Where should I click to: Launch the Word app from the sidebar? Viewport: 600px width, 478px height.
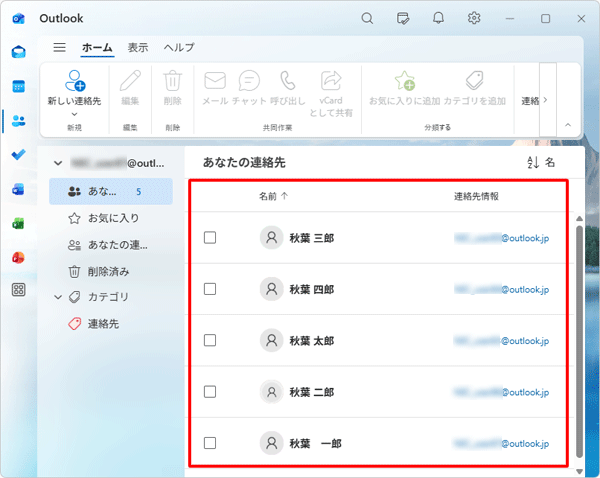(x=18, y=189)
